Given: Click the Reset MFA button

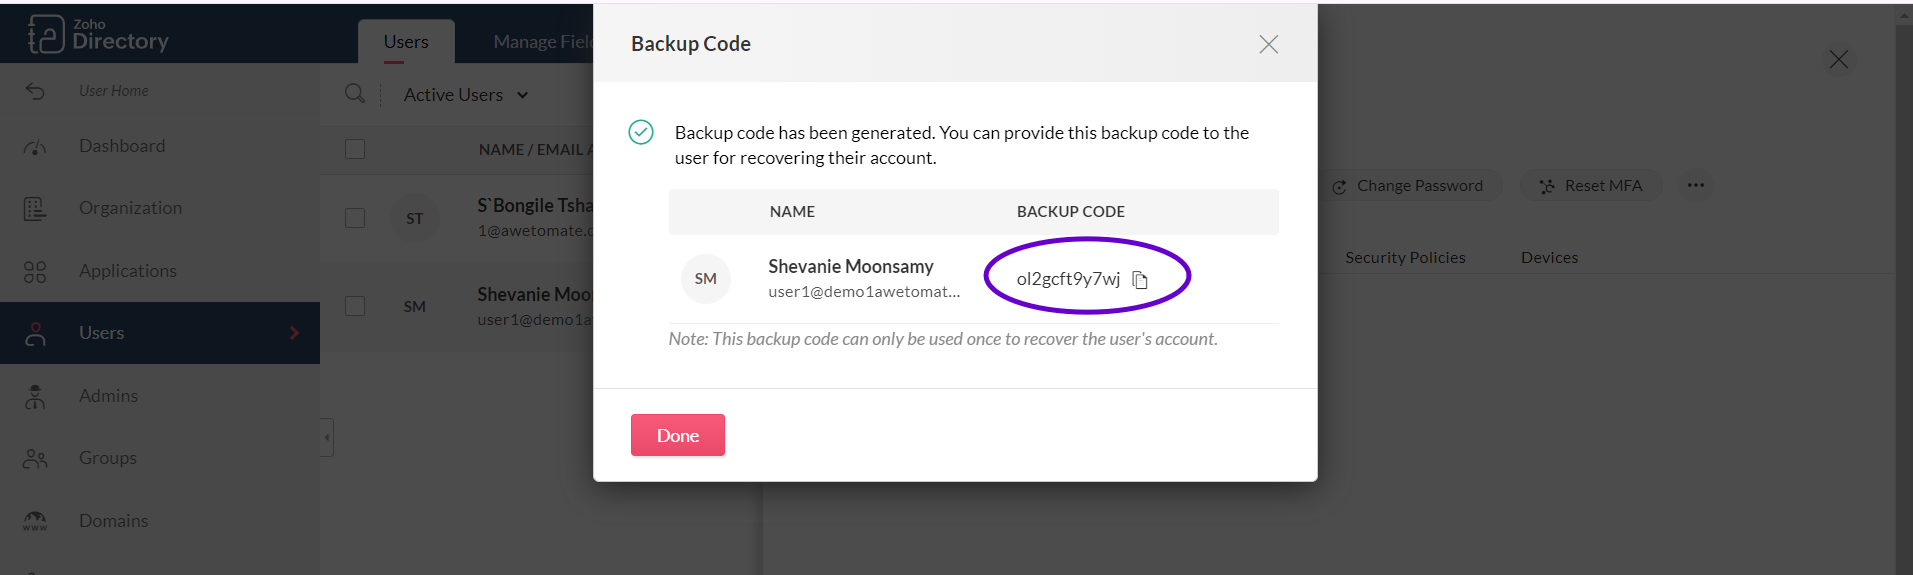Looking at the screenshot, I should (x=1591, y=186).
